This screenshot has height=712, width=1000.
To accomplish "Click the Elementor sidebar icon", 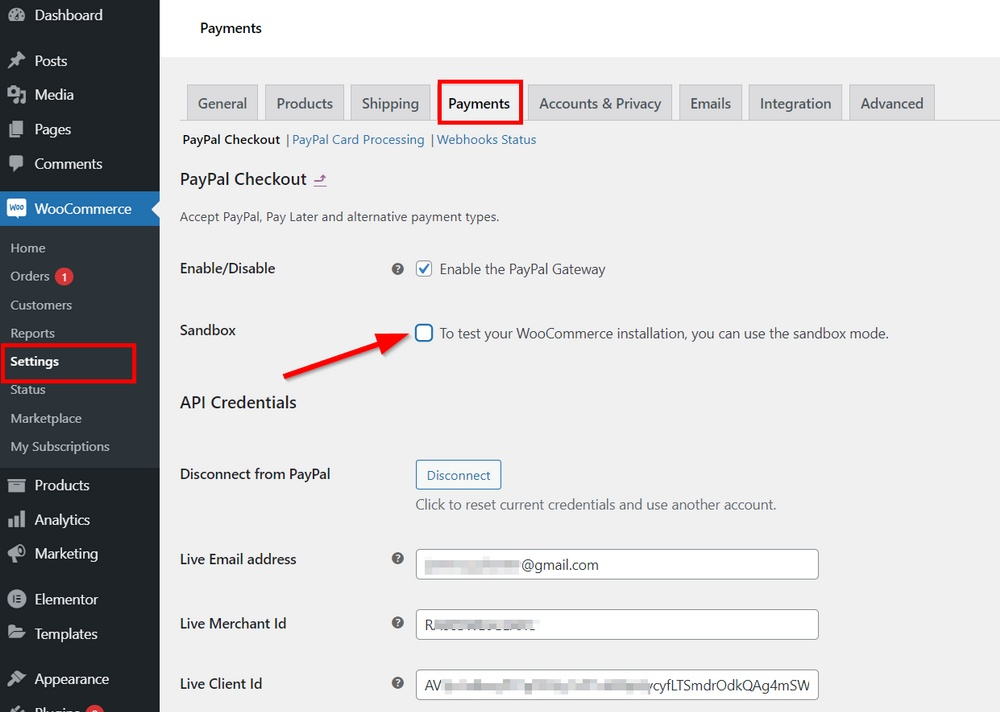I will coord(18,598).
